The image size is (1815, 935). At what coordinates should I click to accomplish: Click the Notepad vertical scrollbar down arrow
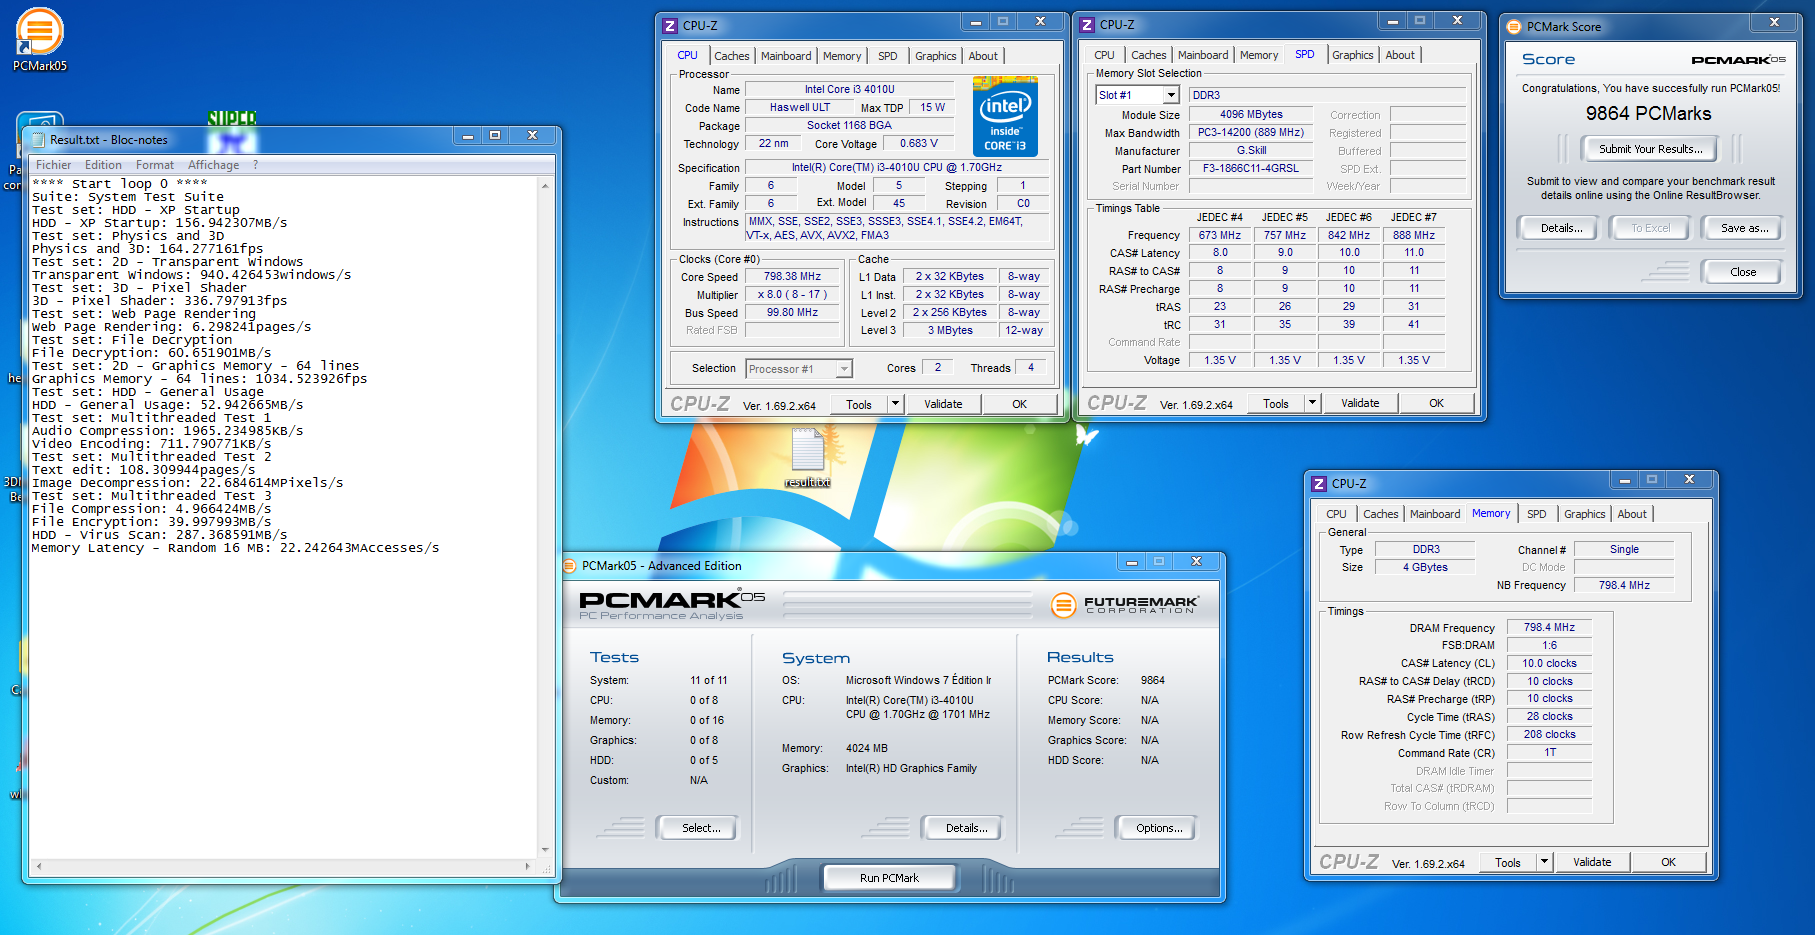(545, 850)
